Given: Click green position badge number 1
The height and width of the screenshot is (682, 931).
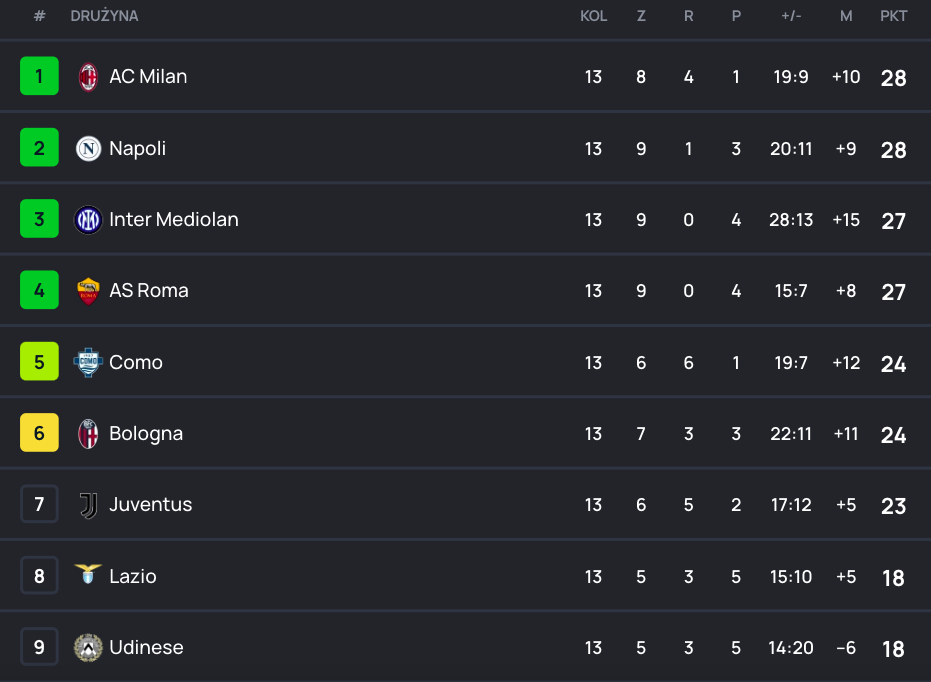Looking at the screenshot, I should pyautogui.click(x=39, y=77).
